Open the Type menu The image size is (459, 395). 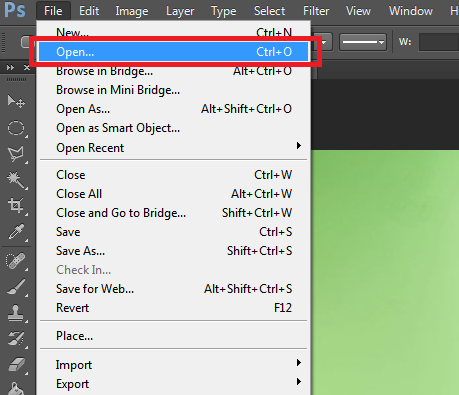(223, 11)
